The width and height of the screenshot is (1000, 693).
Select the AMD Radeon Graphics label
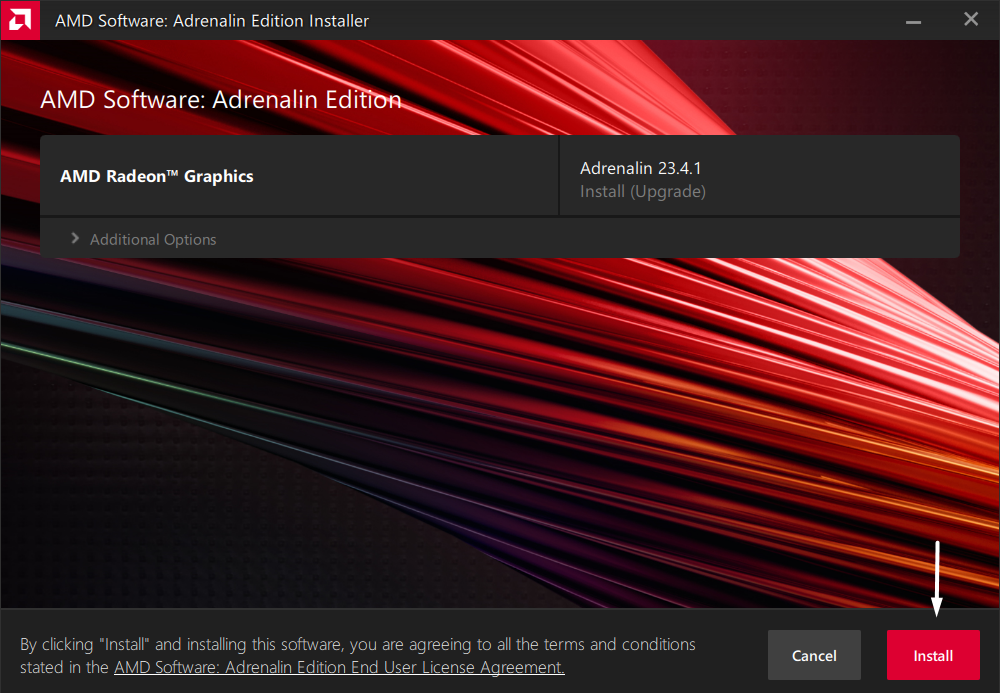coord(157,176)
